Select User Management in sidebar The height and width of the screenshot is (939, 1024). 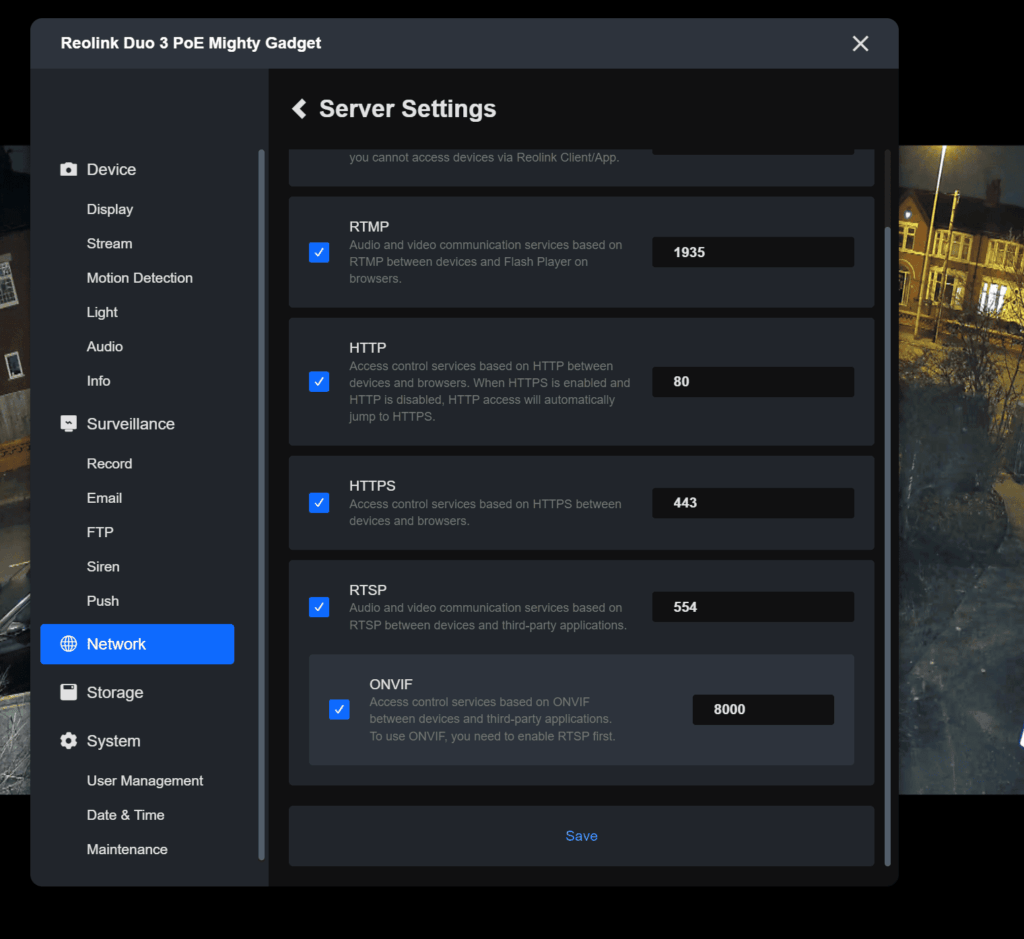144,781
